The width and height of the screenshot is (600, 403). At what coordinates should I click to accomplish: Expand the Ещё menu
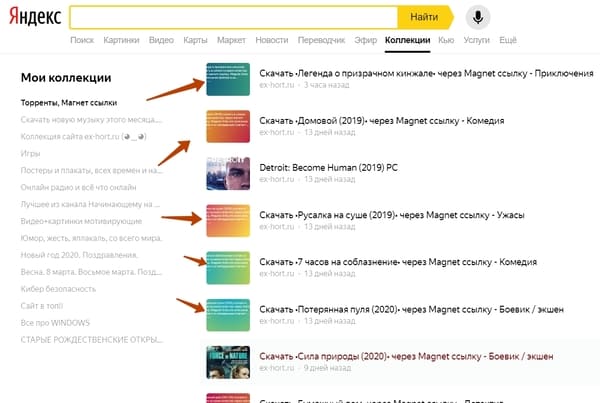[x=508, y=40]
